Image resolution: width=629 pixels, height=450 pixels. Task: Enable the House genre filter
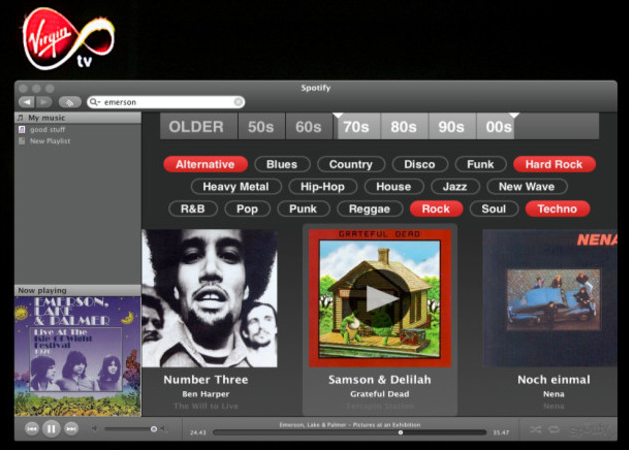click(394, 186)
